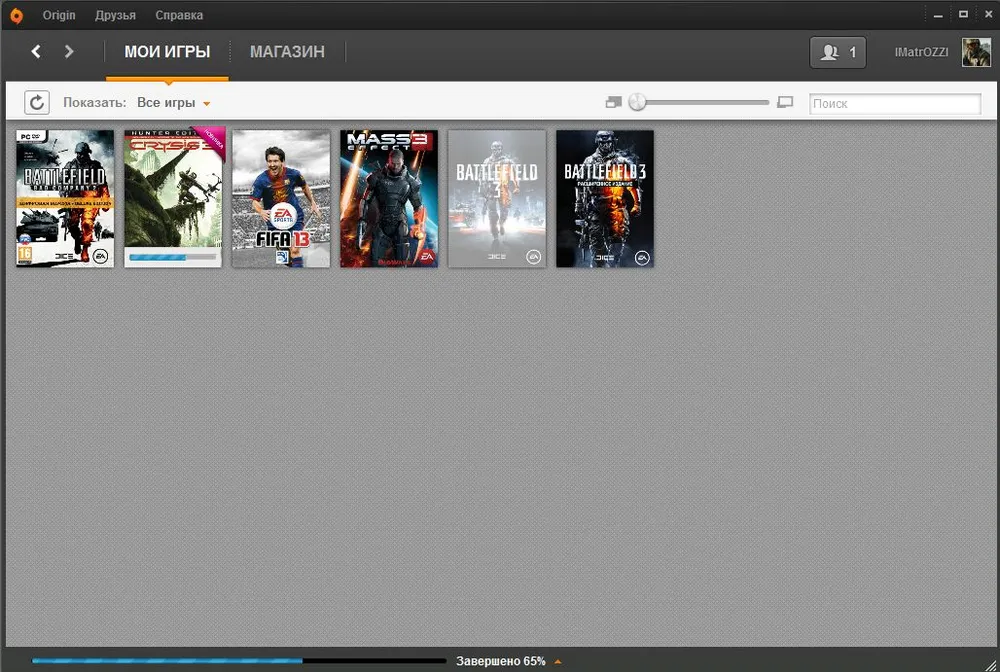Screen dimensions: 1000x672
Task: Open the Справка menu
Action: point(179,15)
